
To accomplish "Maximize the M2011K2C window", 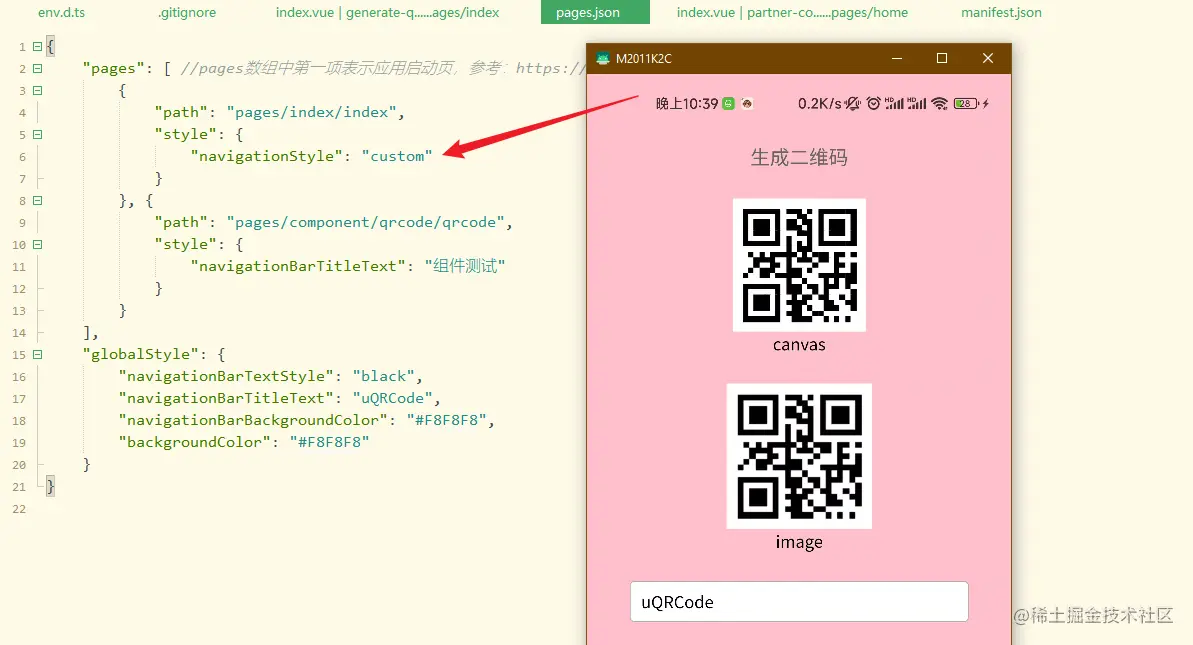I will pos(942,59).
